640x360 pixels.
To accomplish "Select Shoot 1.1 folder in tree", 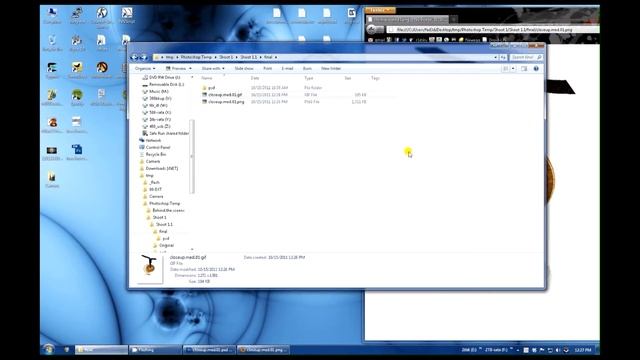I will 161,224.
